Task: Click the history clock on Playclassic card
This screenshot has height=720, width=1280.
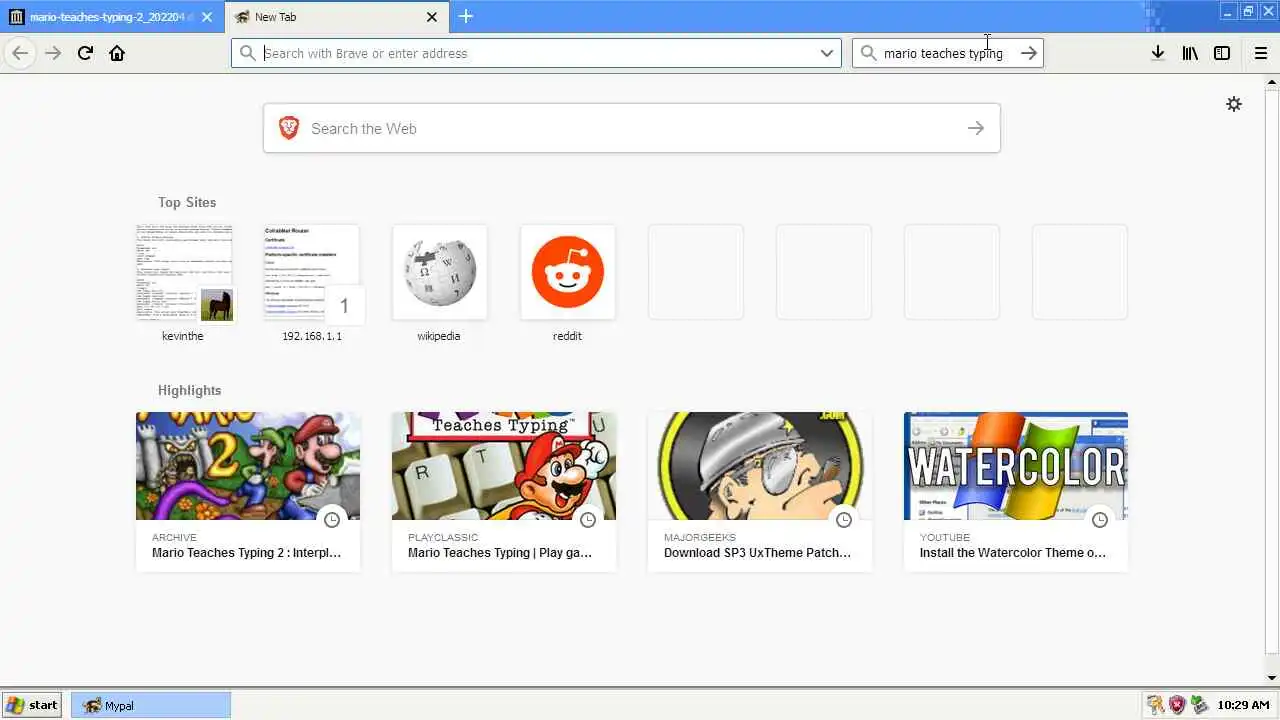Action: (588, 519)
